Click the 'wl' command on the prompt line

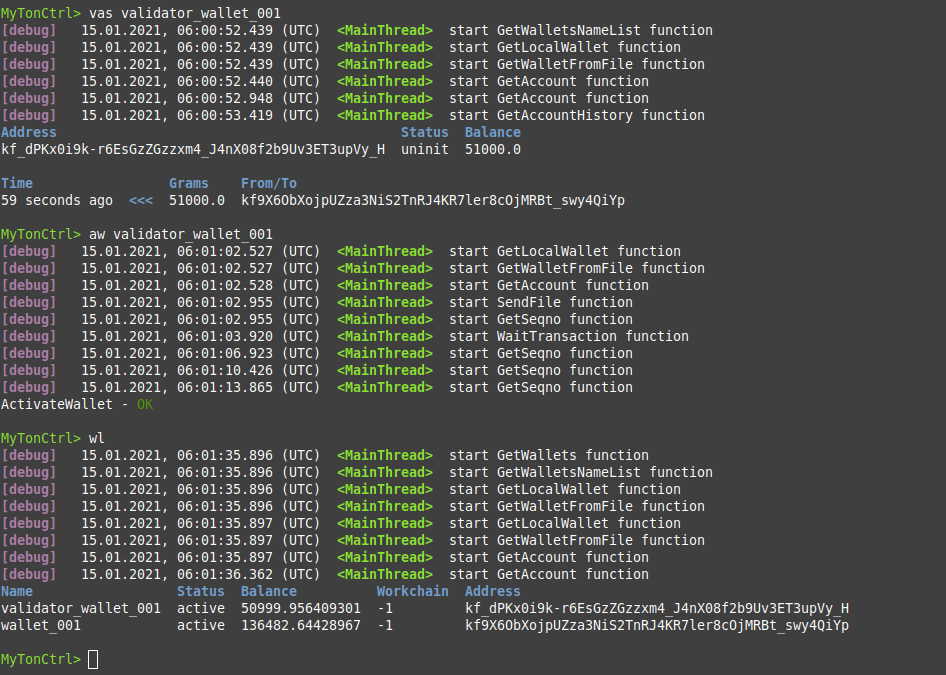(x=97, y=438)
